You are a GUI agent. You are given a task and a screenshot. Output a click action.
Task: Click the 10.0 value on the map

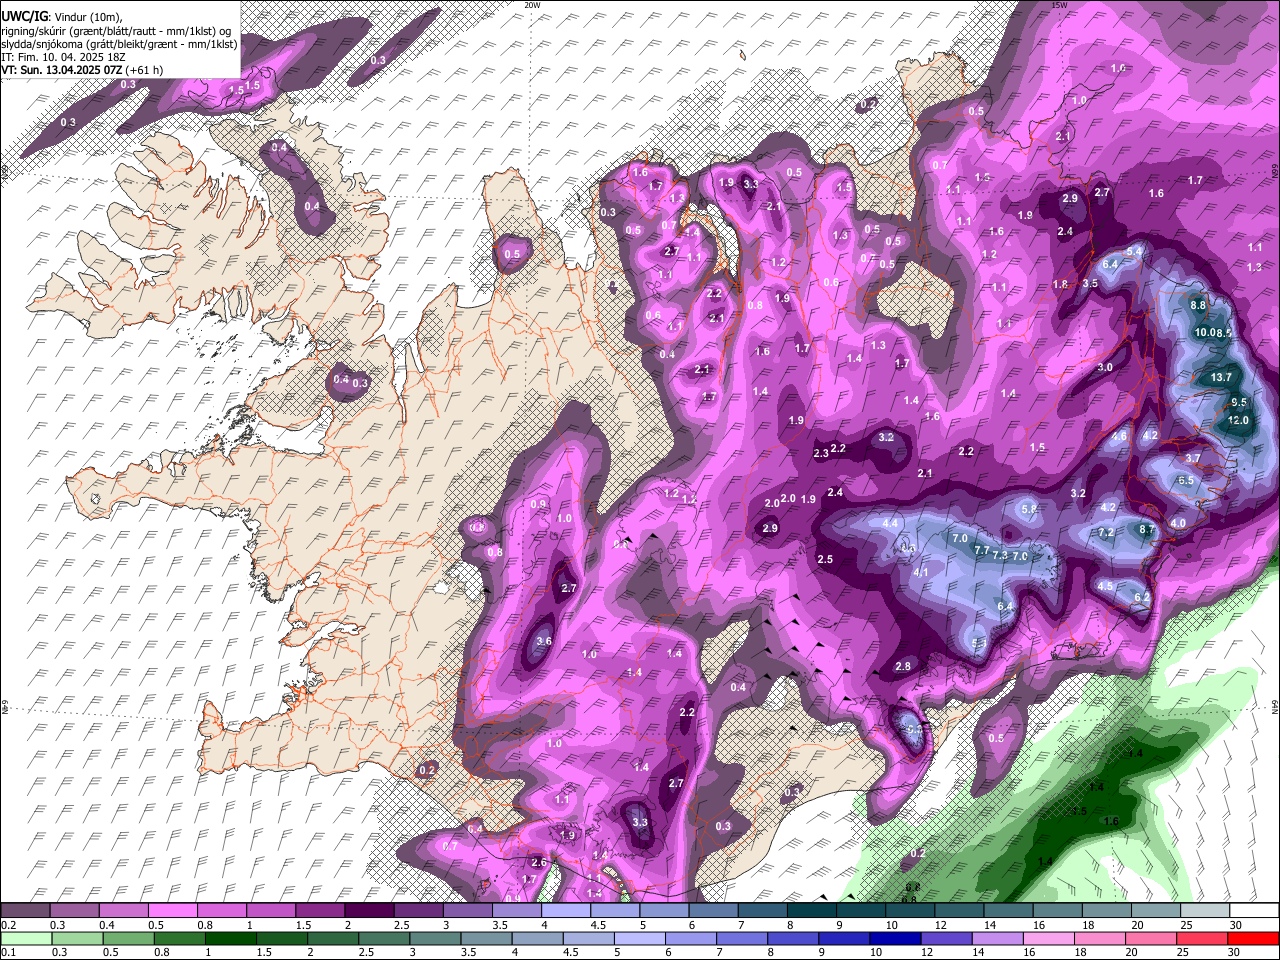coord(1207,332)
